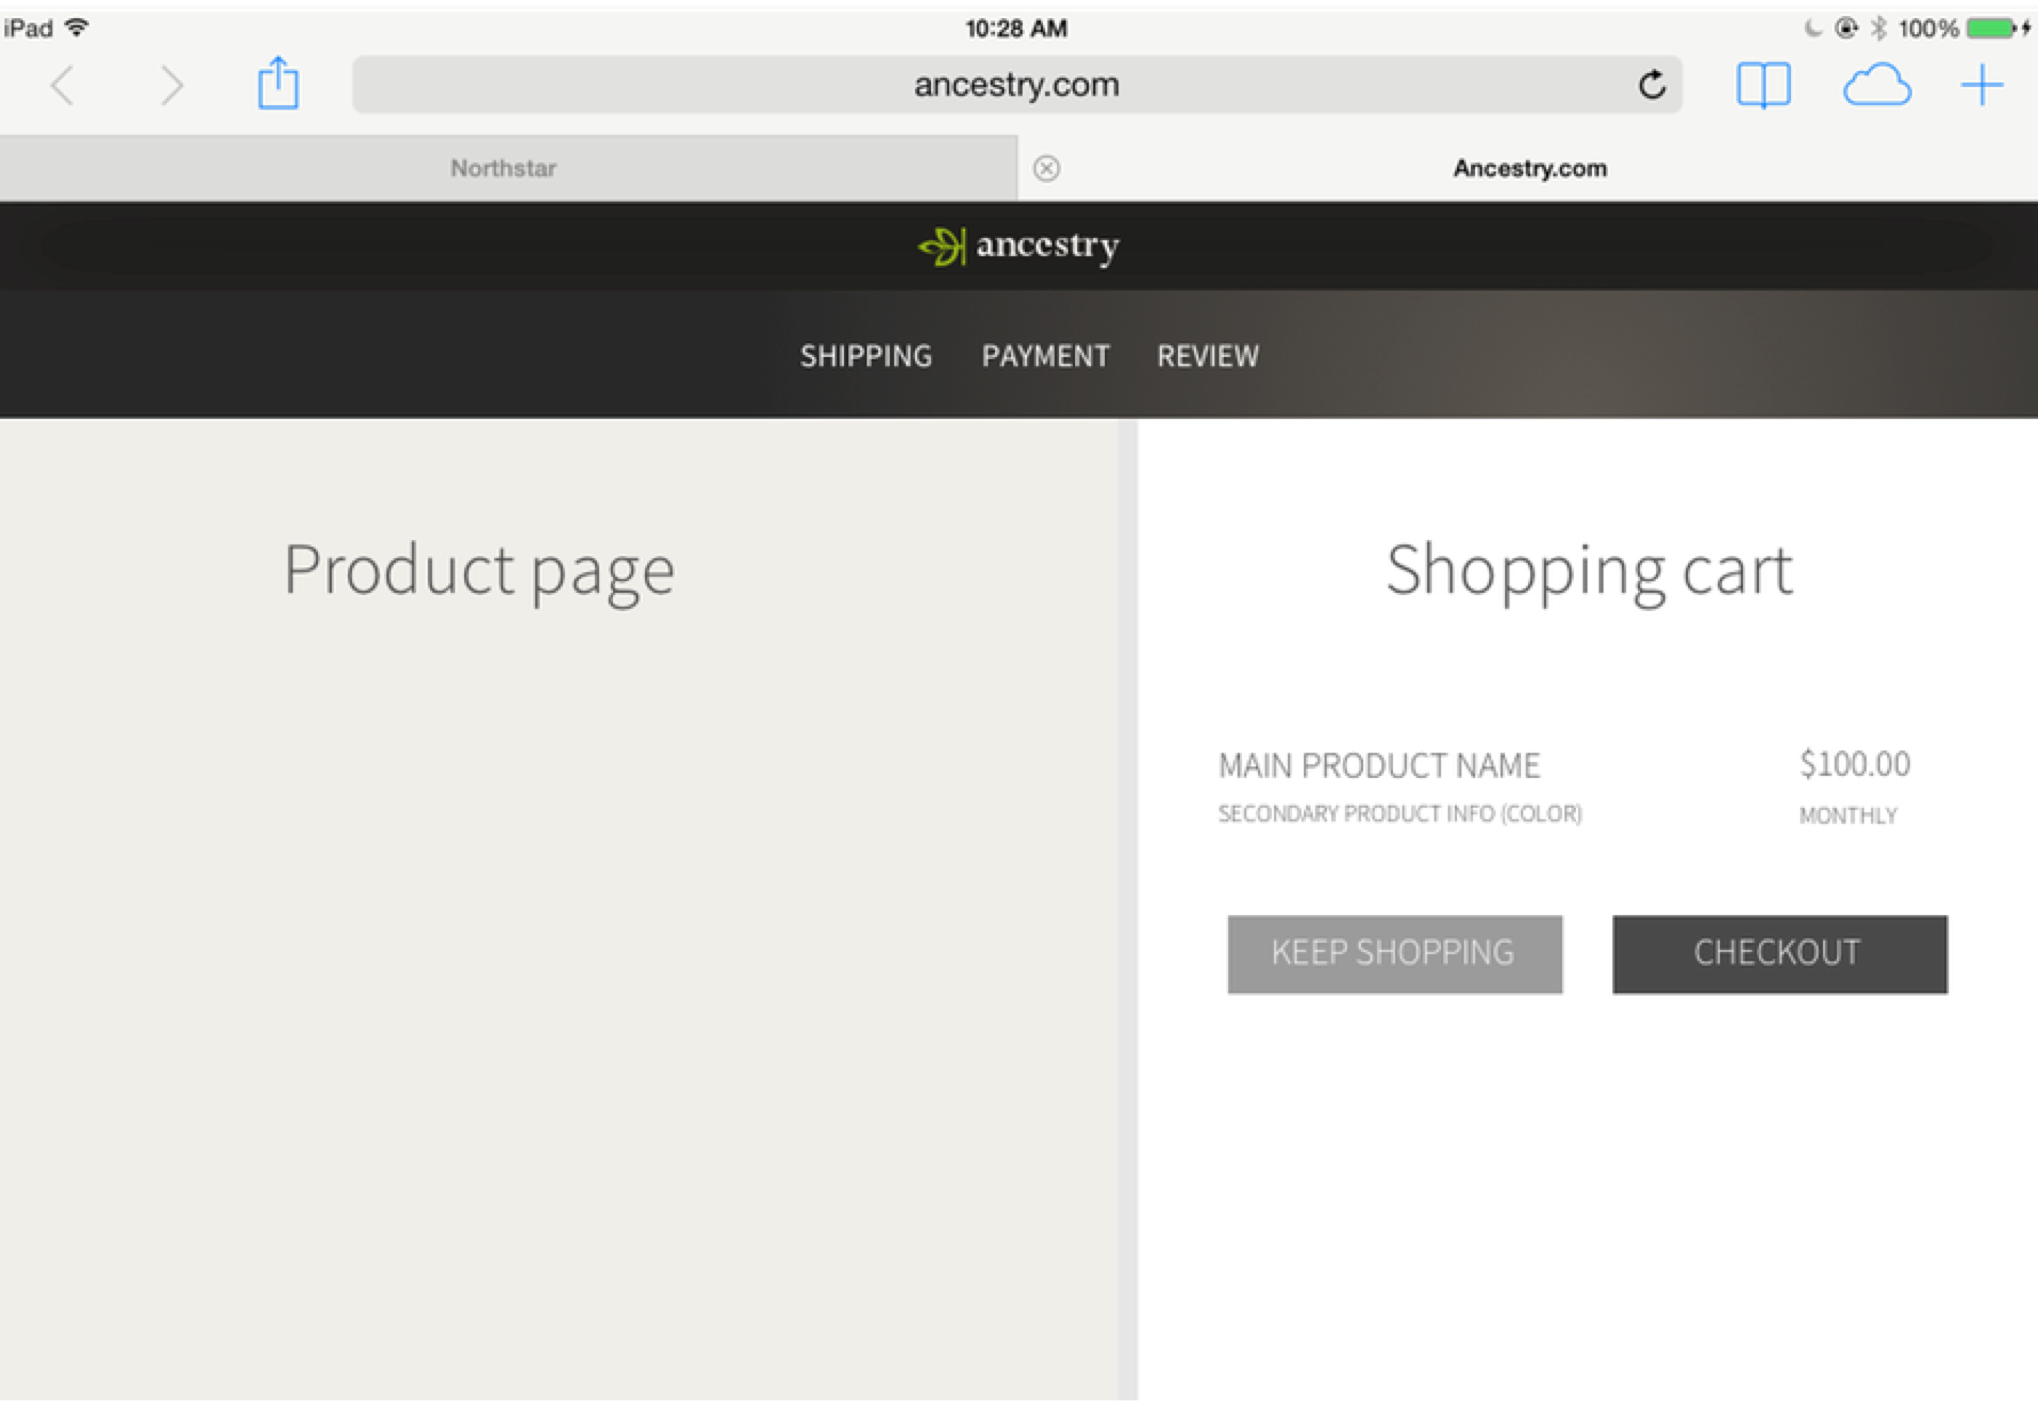Go forward with the Safari forward arrow
This screenshot has height=1402, width=2038.
pos(172,85)
